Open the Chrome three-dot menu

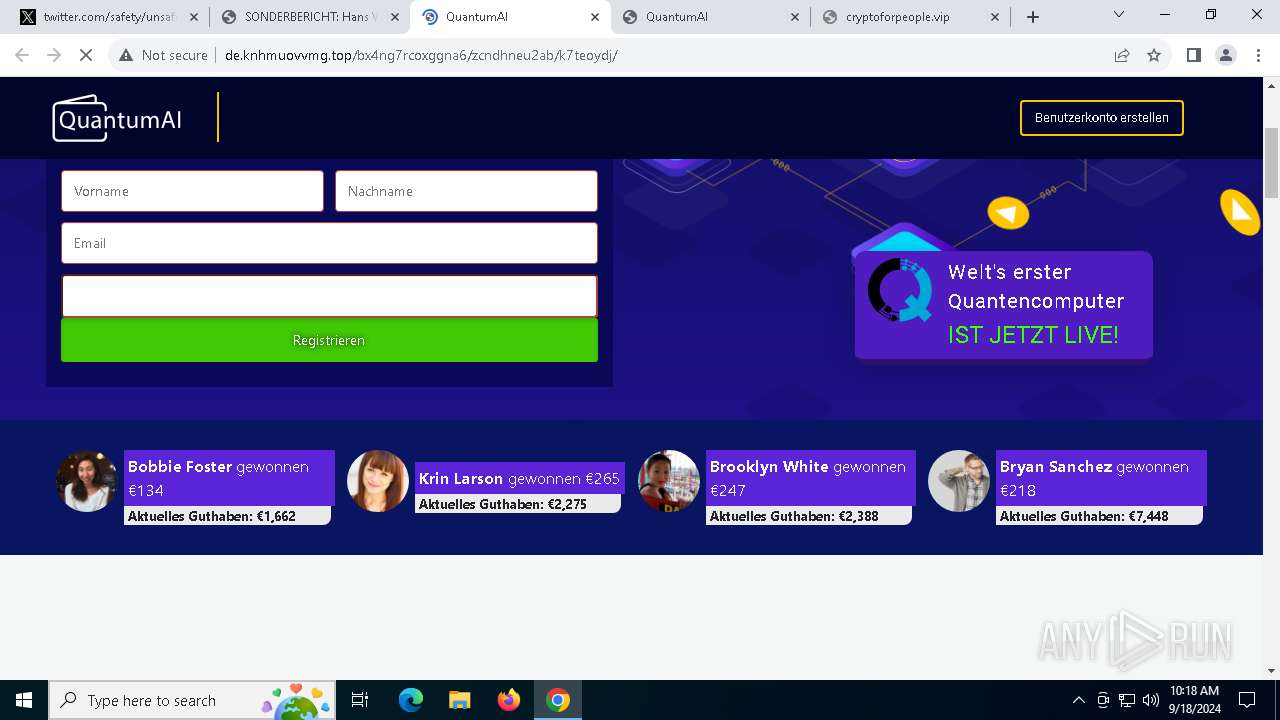(1258, 55)
